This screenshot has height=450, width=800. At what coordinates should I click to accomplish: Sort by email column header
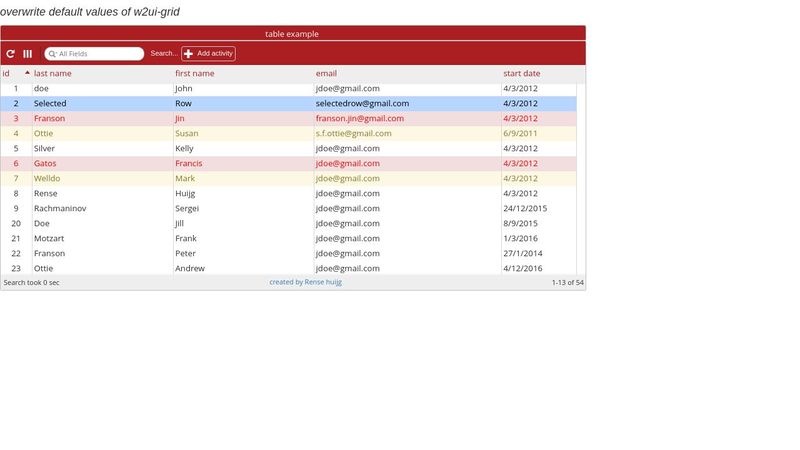pos(326,74)
